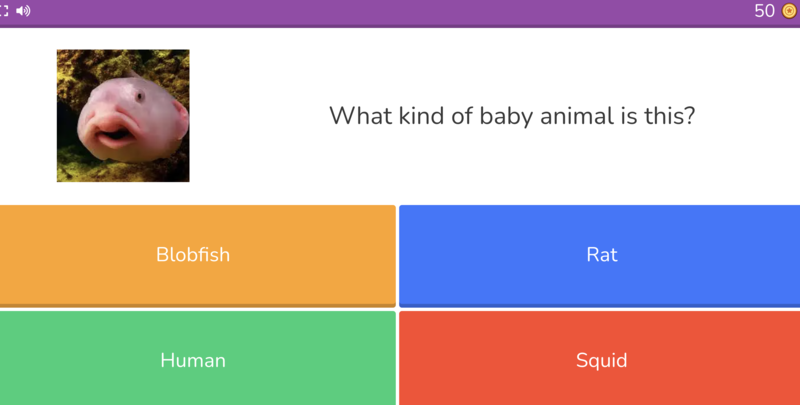Click the blobfish photo thumbnail

[x=123, y=116]
